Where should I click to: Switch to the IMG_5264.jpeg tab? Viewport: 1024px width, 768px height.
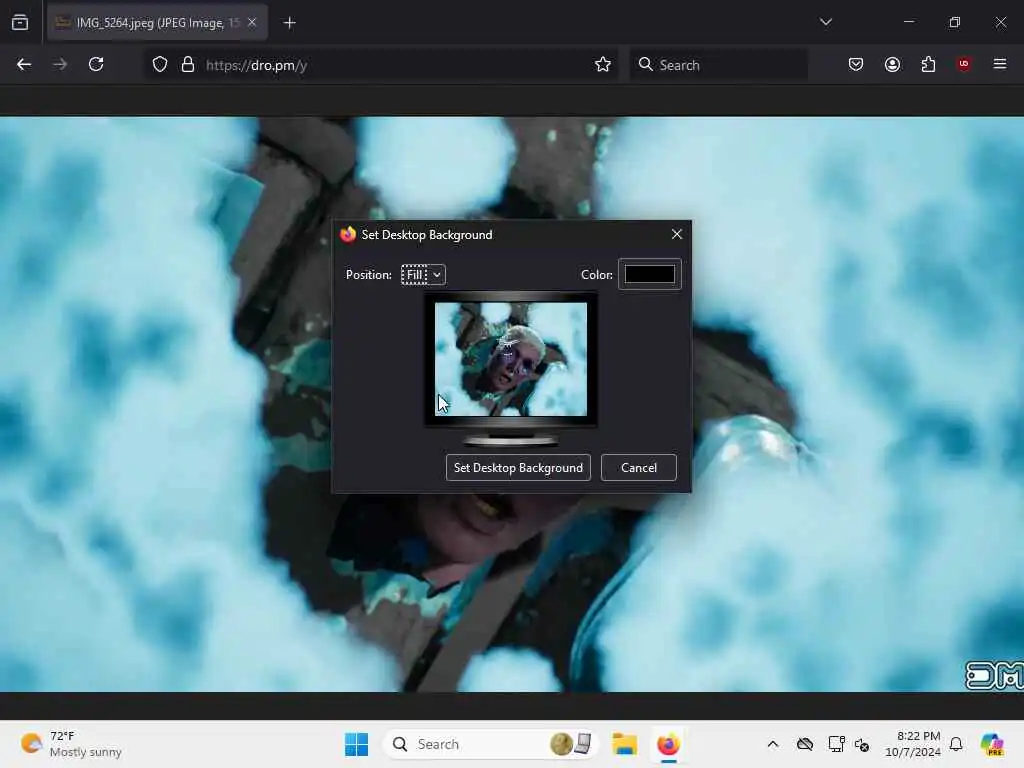157,22
